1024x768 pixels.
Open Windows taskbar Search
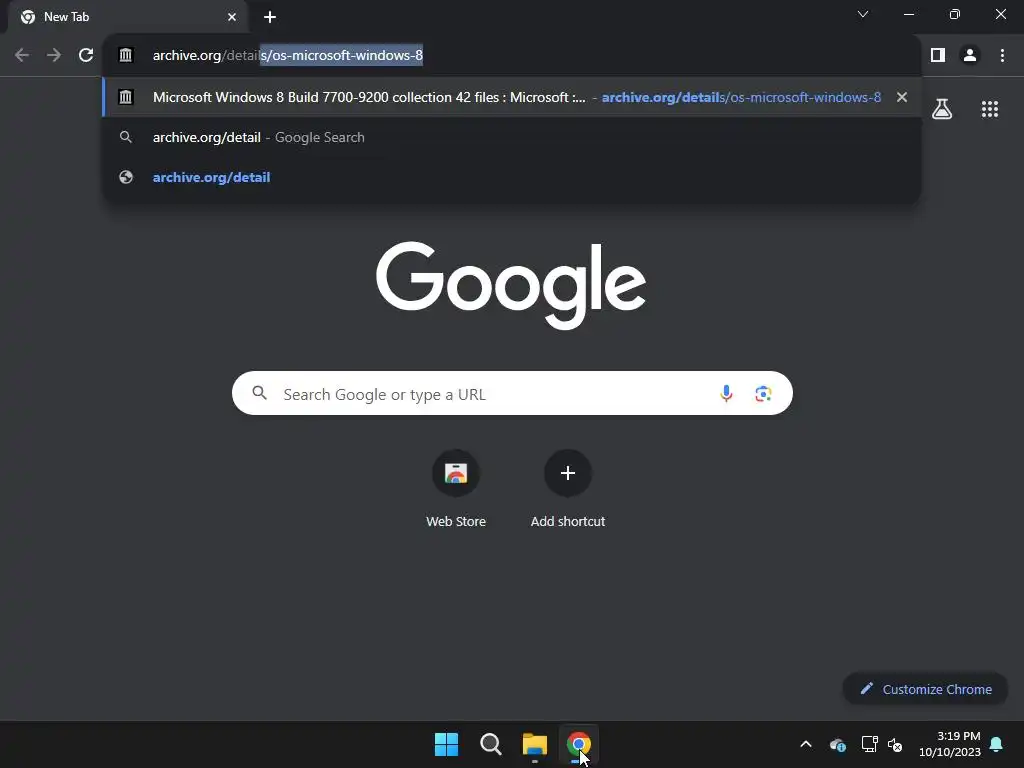click(x=490, y=744)
